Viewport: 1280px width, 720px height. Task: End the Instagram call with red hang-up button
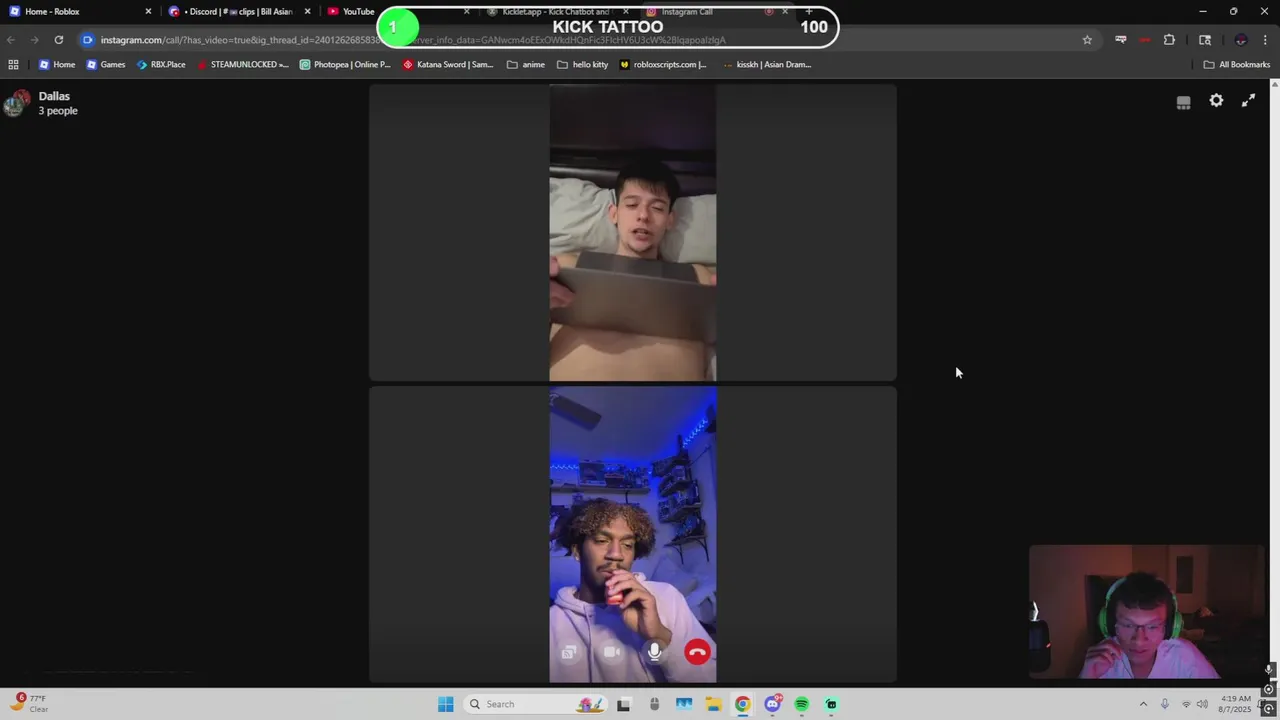click(x=697, y=652)
